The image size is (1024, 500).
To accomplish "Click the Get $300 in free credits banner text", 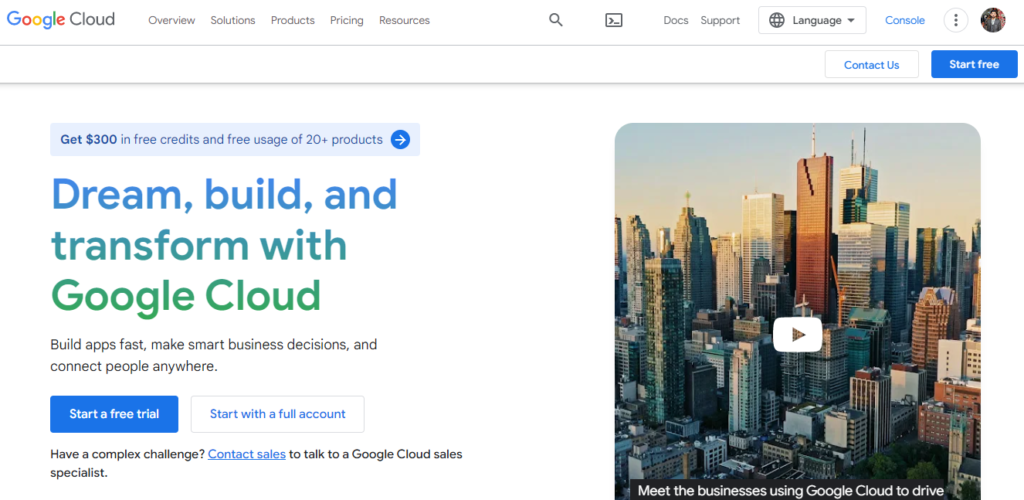I will [221, 139].
